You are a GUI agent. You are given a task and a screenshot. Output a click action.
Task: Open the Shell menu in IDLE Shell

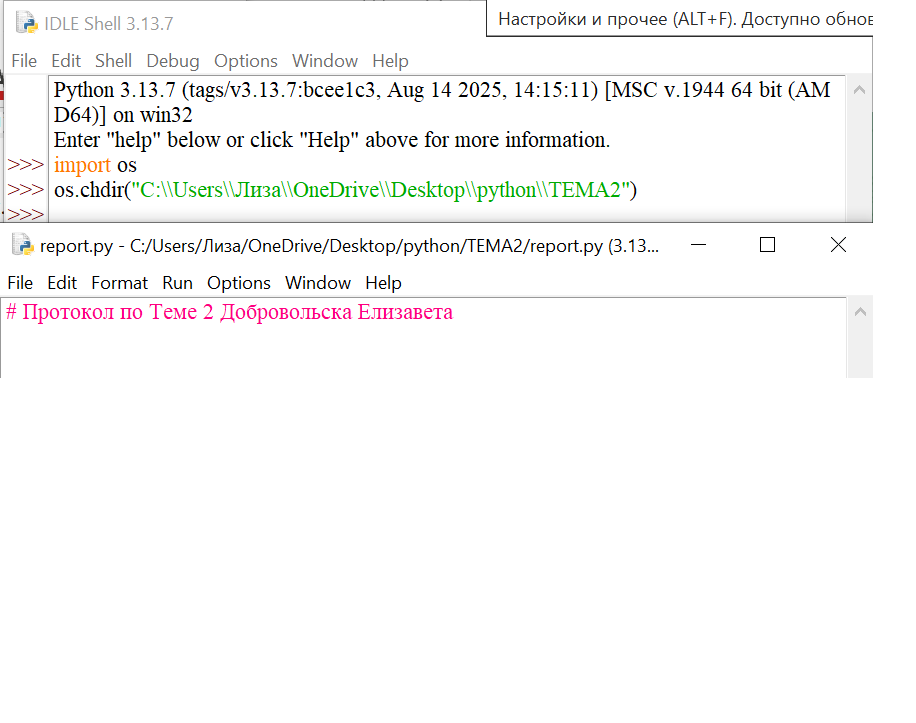113,61
